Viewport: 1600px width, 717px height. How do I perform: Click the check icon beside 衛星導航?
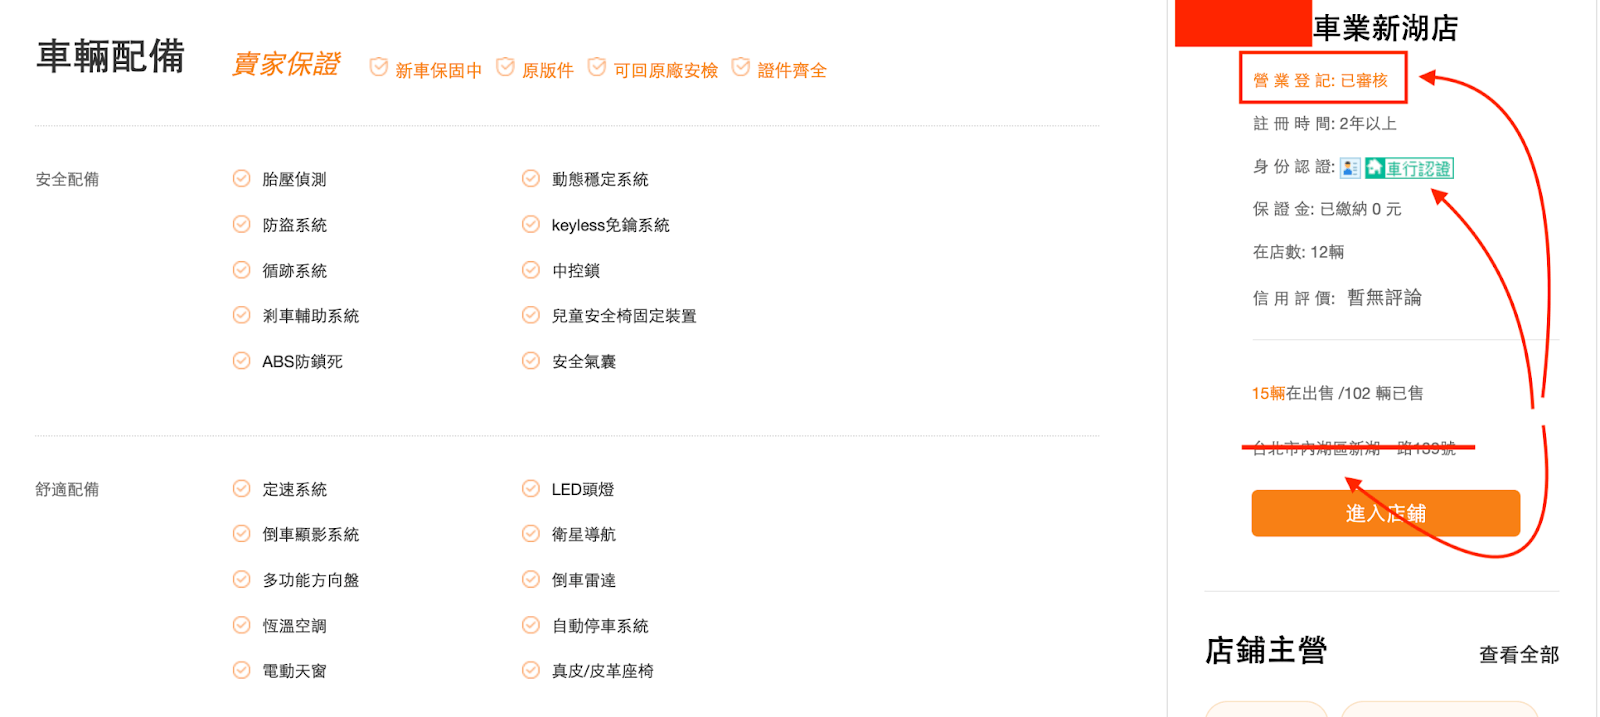[x=531, y=534]
